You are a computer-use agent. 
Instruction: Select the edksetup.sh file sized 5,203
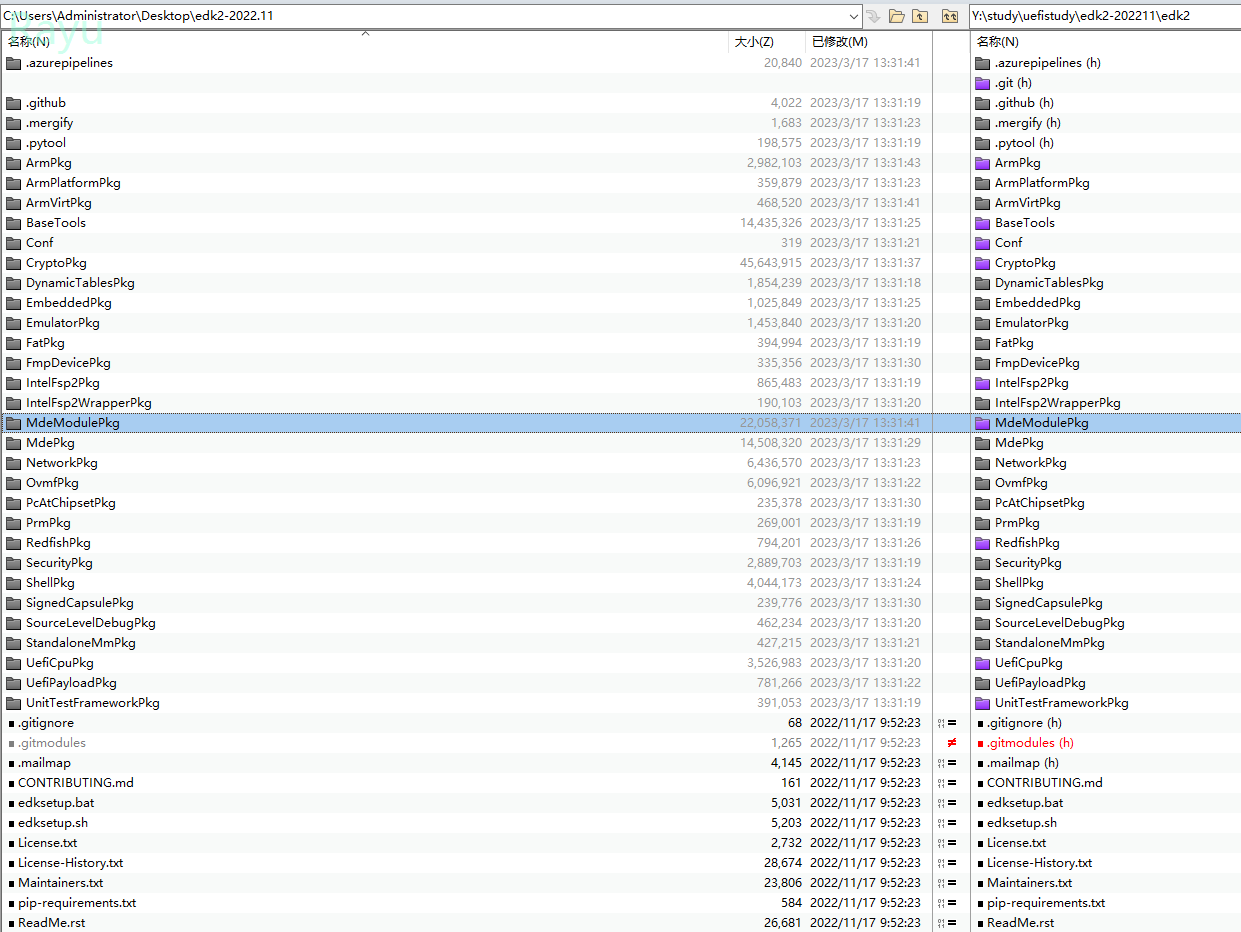click(x=53, y=823)
